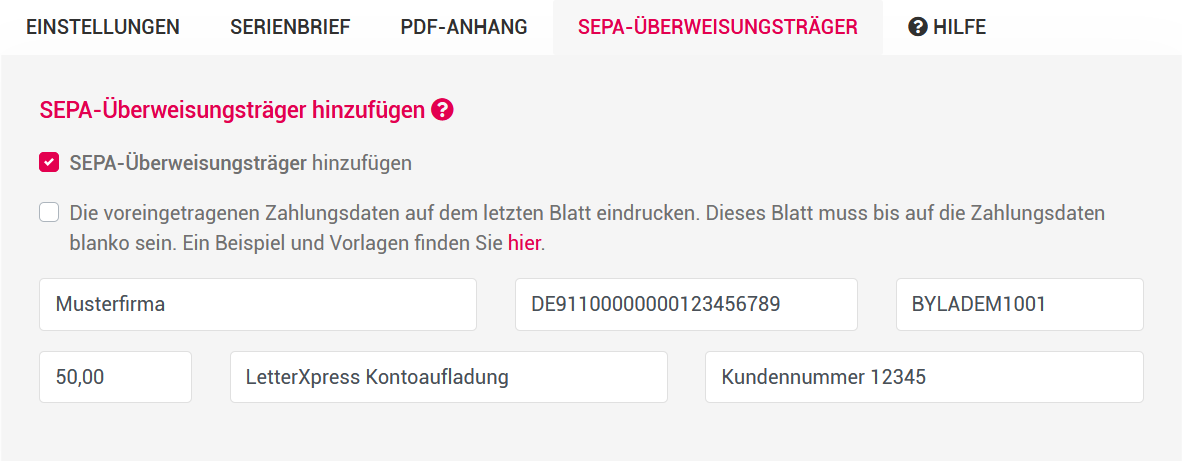This screenshot has width=1182, height=461.
Task: Enable printing payment data on last sheet checkbox
Action: pos(49,212)
